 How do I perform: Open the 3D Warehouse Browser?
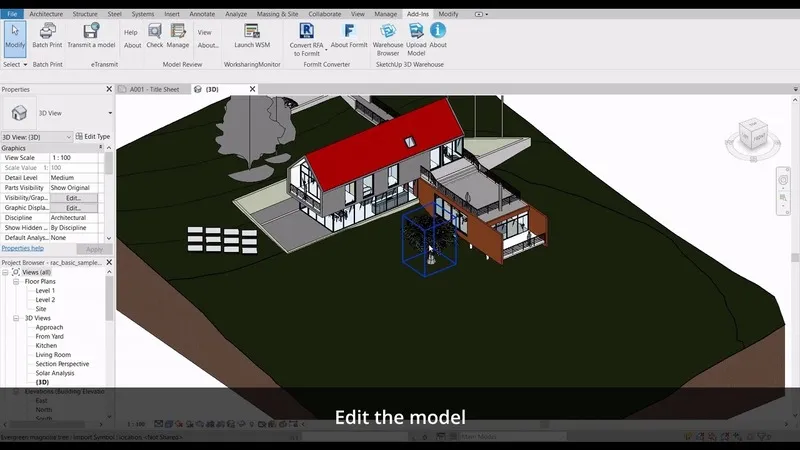(388, 39)
